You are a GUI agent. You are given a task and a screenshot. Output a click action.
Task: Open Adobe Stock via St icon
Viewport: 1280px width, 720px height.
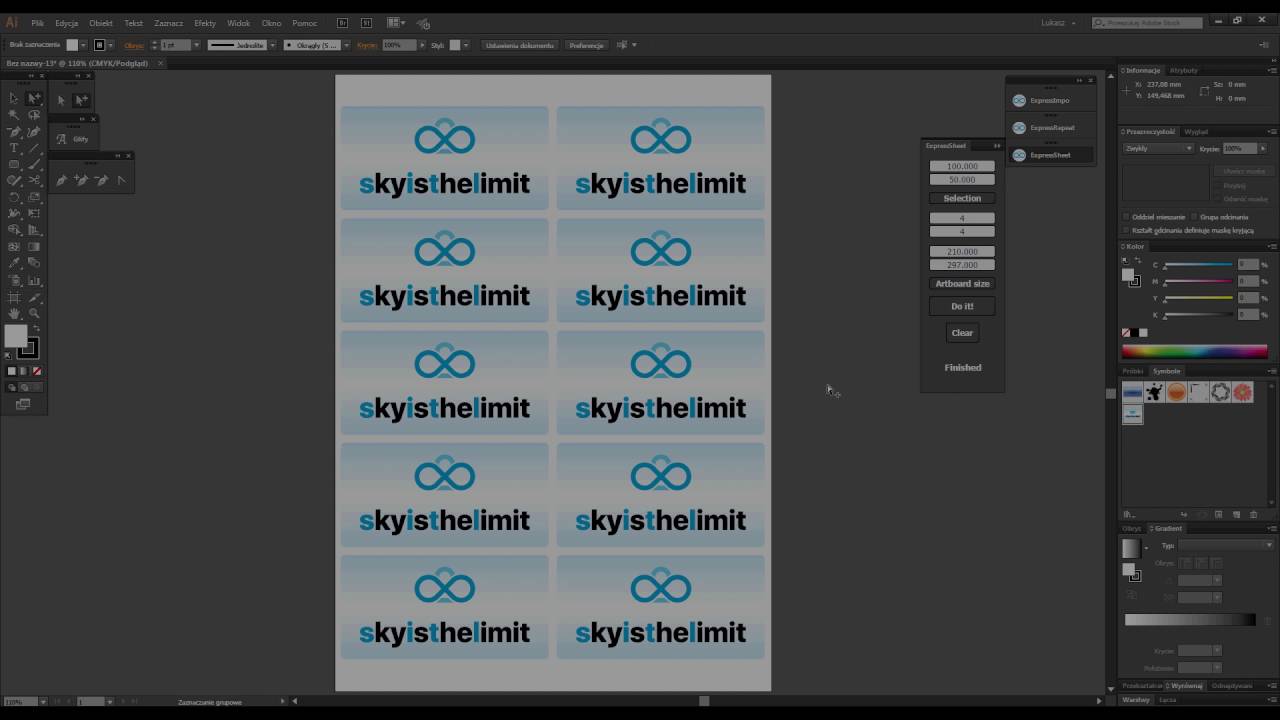(366, 22)
